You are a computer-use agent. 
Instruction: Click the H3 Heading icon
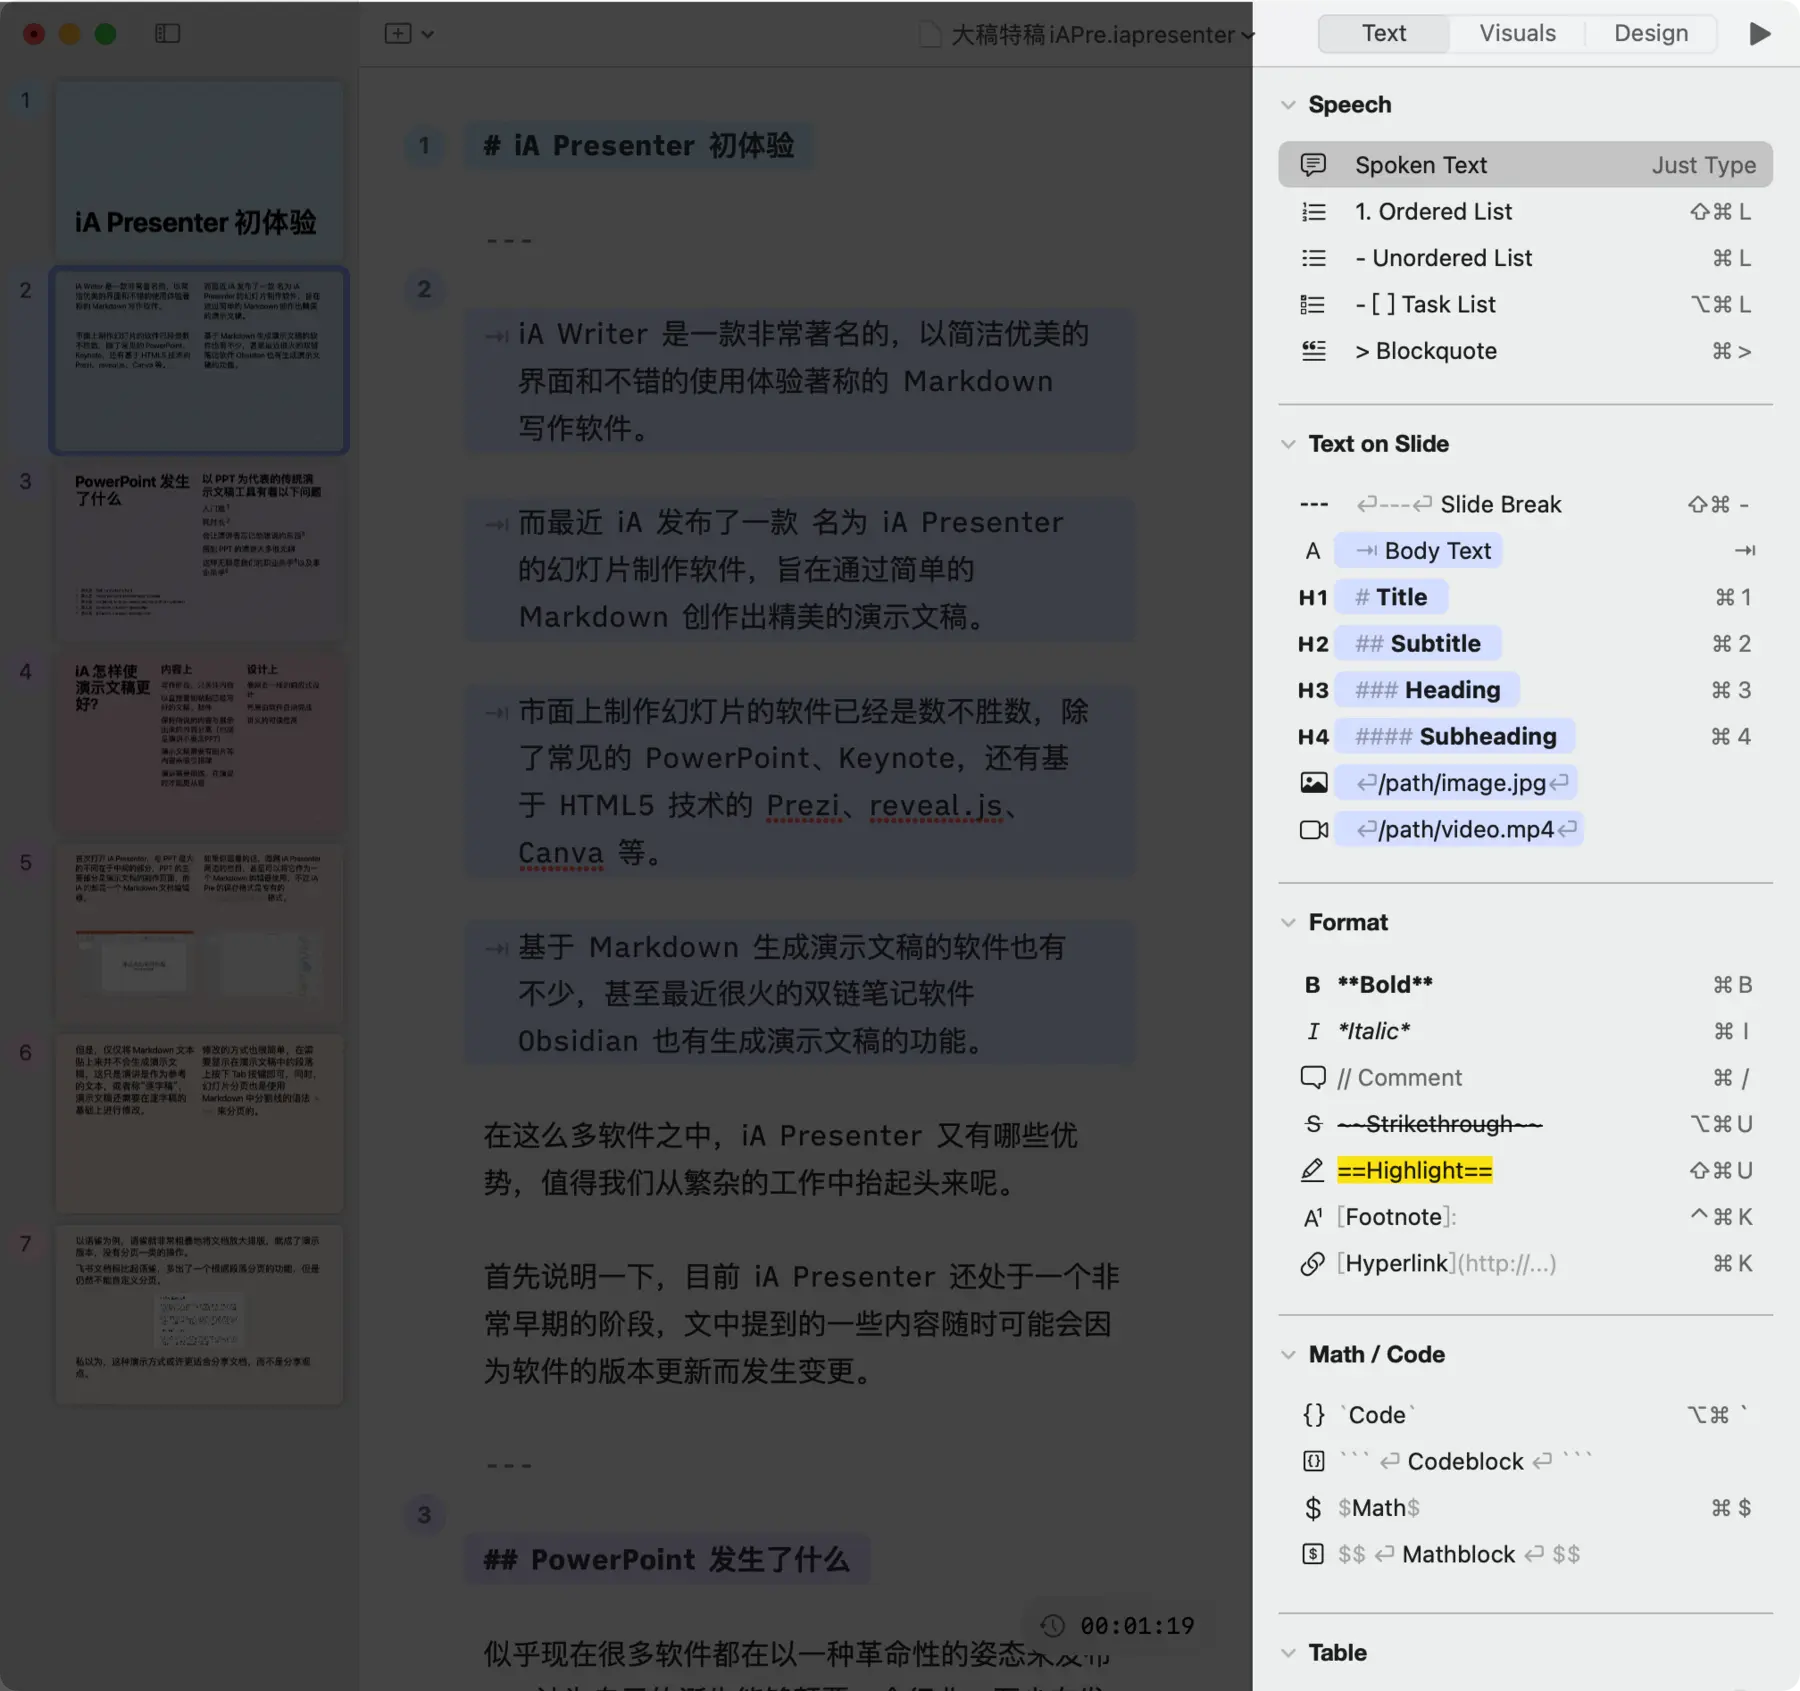pyautogui.click(x=1313, y=690)
